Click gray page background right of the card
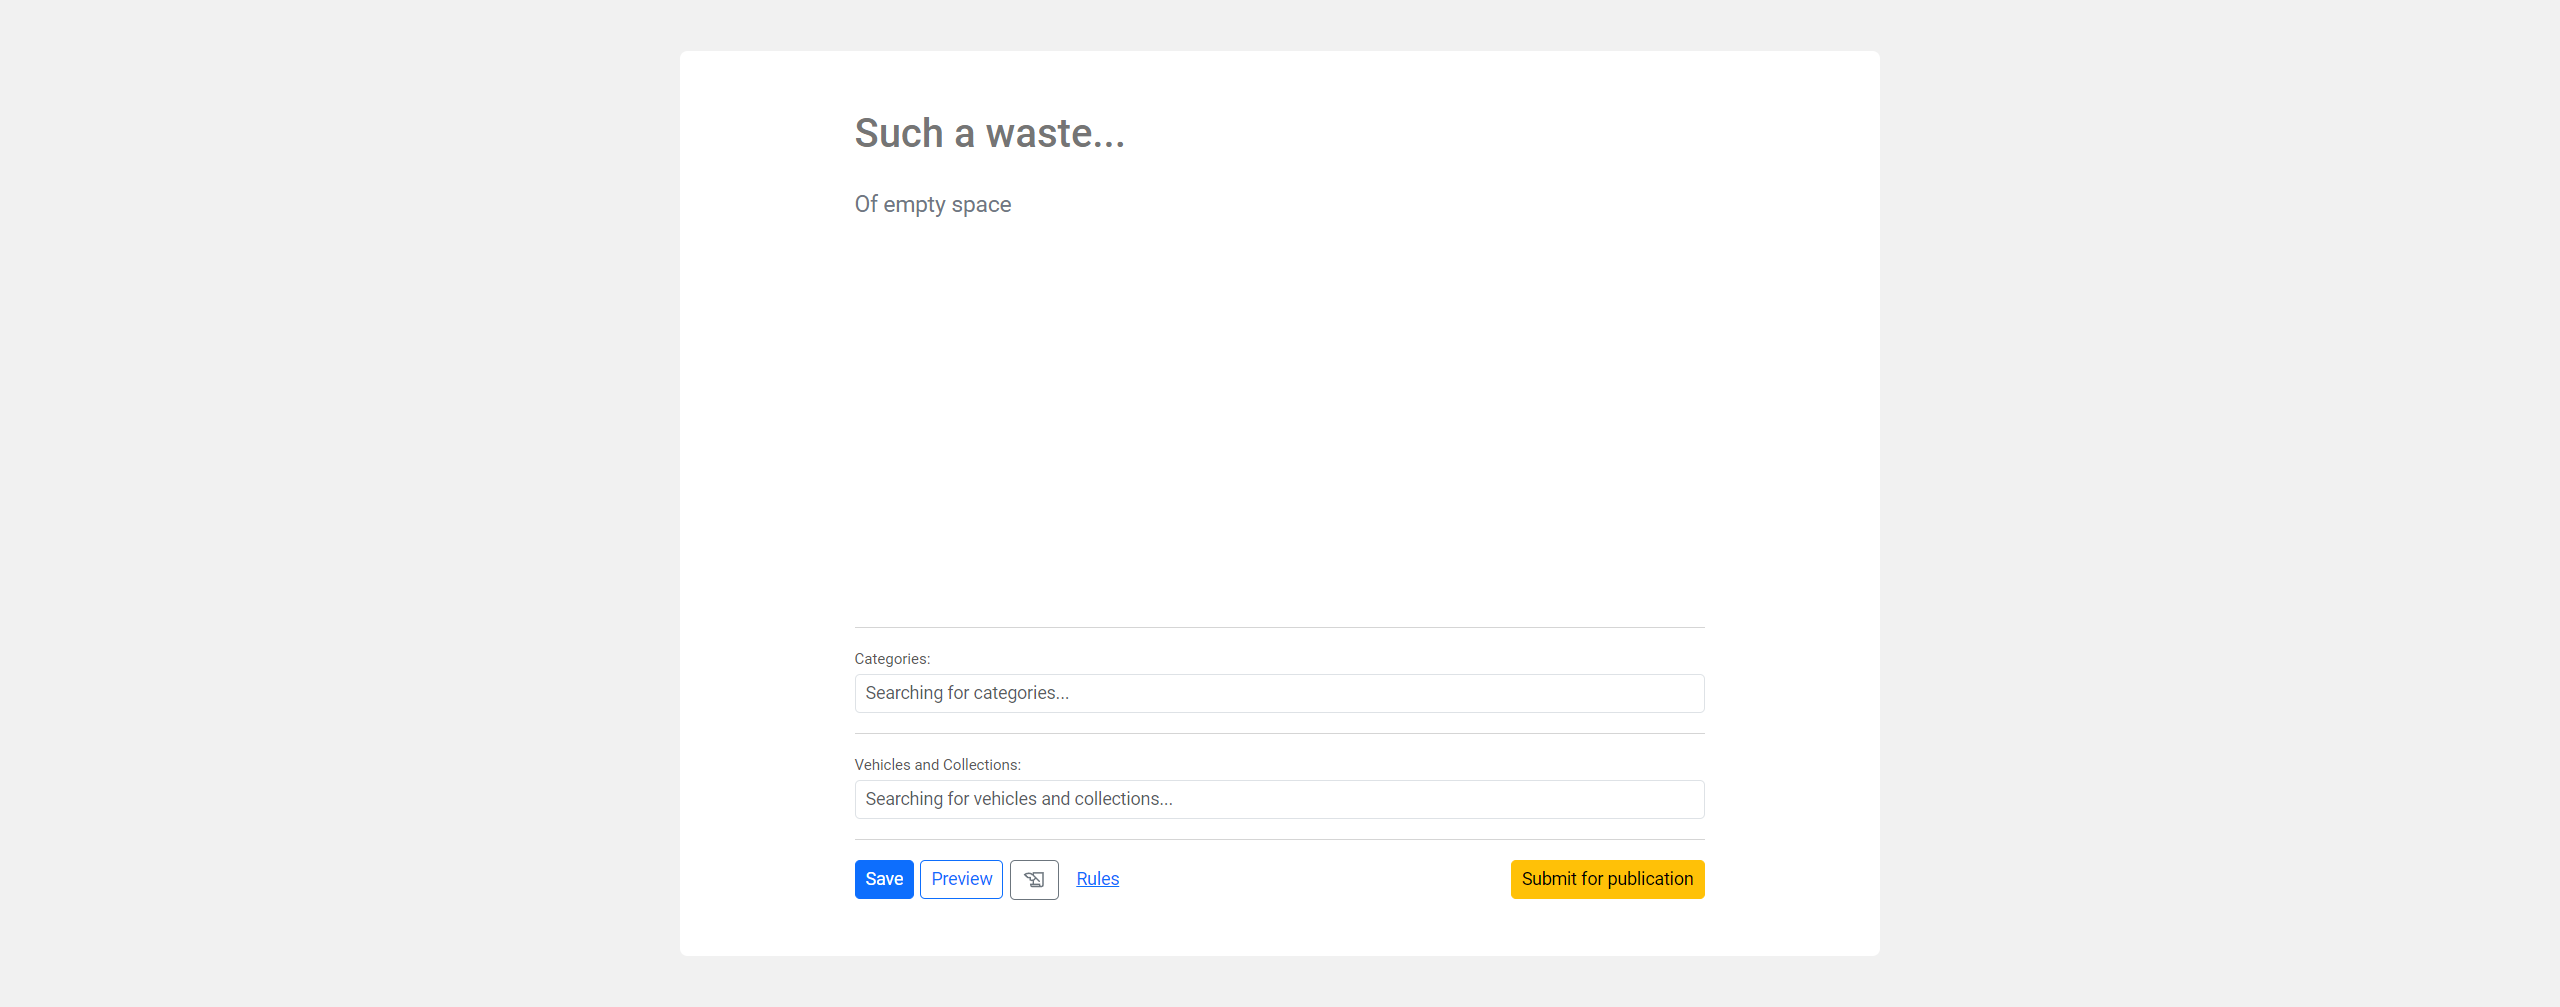The height and width of the screenshot is (1007, 2560). 2220,500
